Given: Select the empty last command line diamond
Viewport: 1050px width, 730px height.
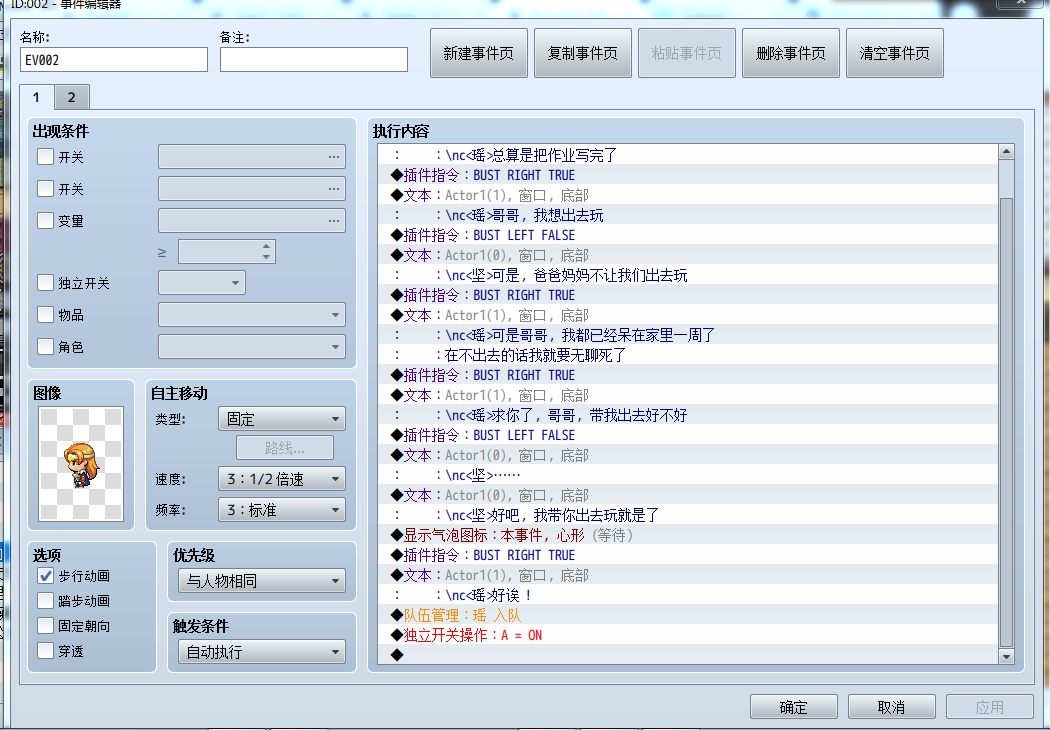Looking at the screenshot, I should click(x=688, y=655).
